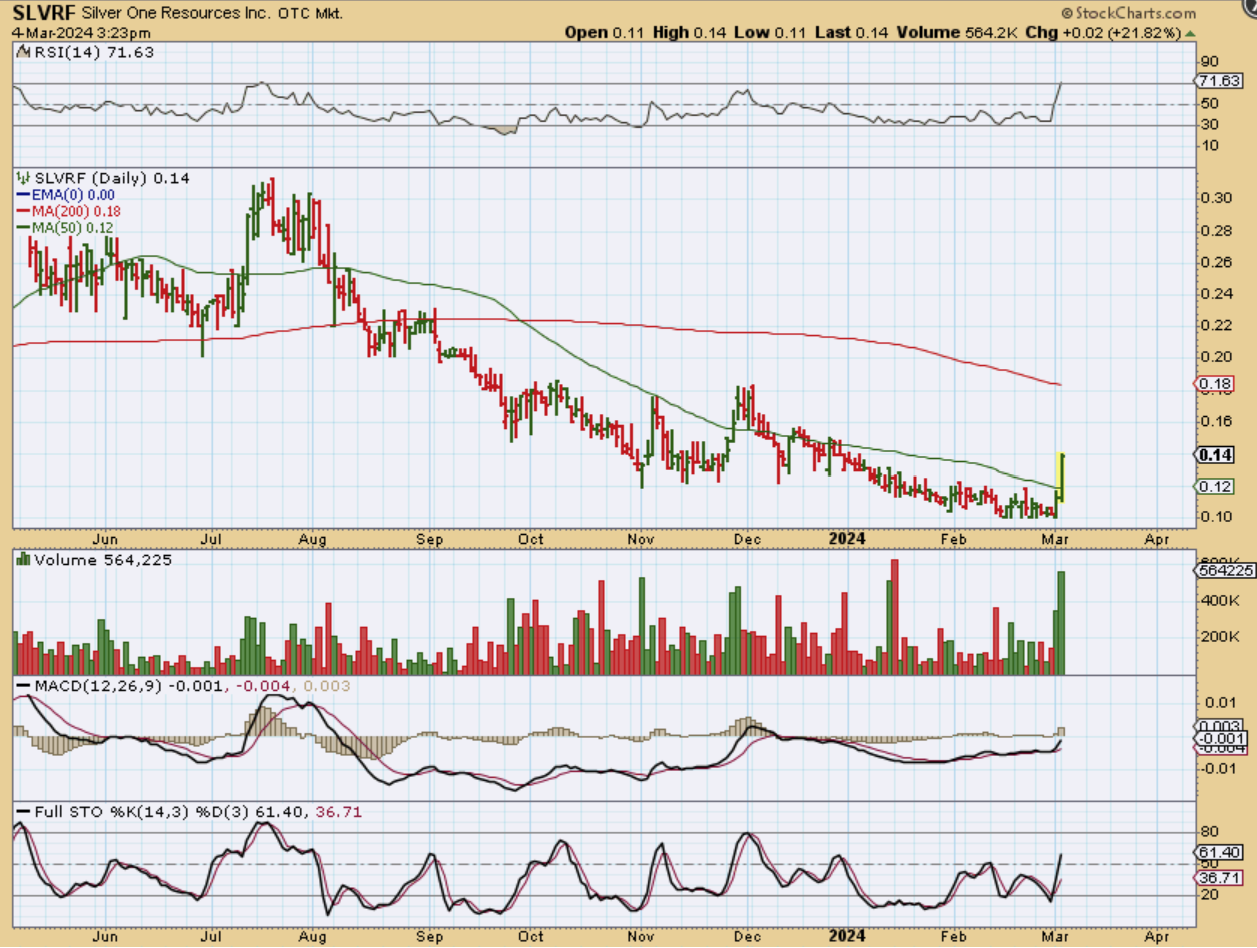This screenshot has height=948, width=1257.
Task: Click the Low 0.11 value in header
Action: (768, 32)
